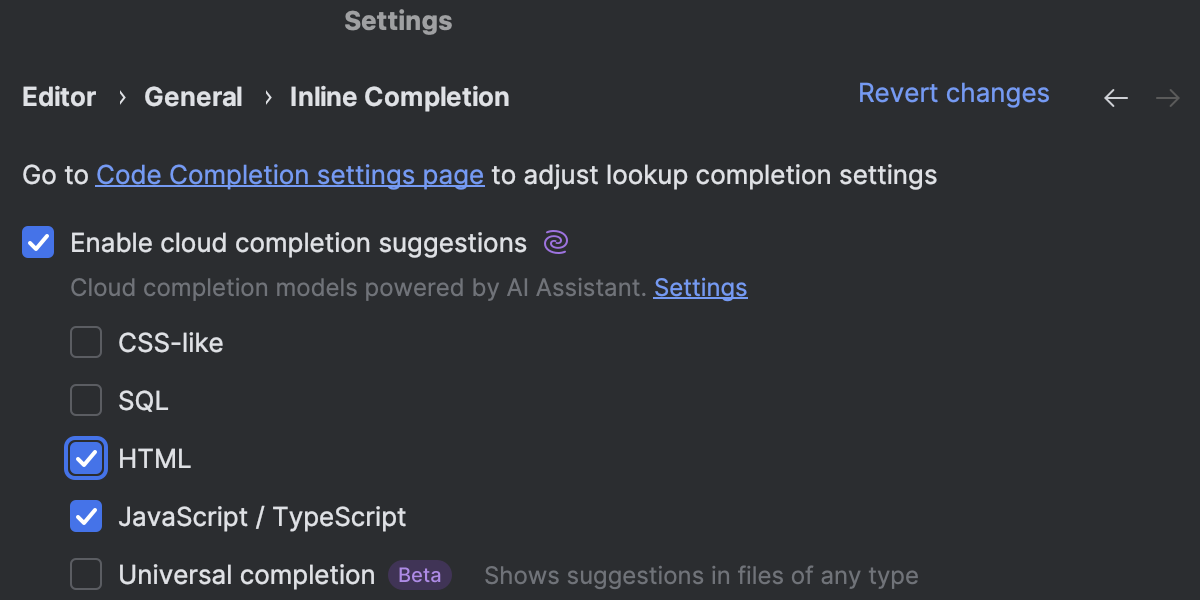Click the Beta badge
This screenshot has width=1200, height=600.
(419, 574)
